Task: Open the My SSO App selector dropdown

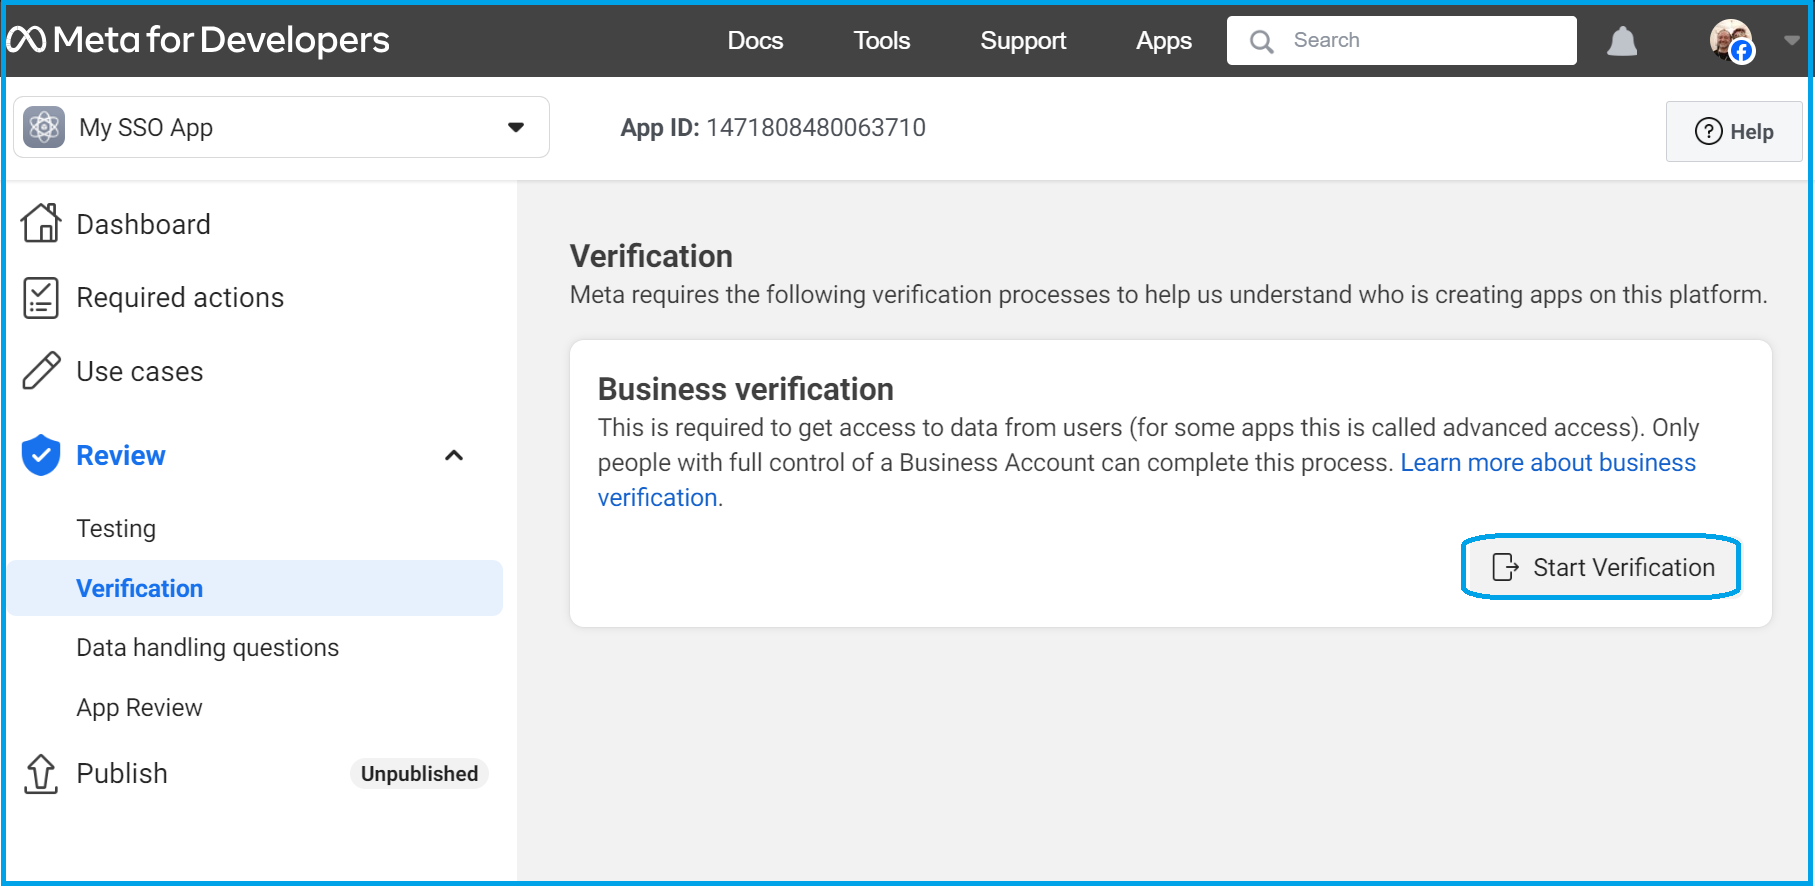Action: pyautogui.click(x=281, y=127)
